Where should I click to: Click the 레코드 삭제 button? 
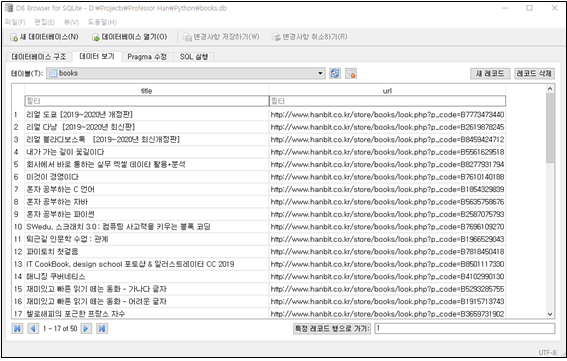(x=534, y=73)
